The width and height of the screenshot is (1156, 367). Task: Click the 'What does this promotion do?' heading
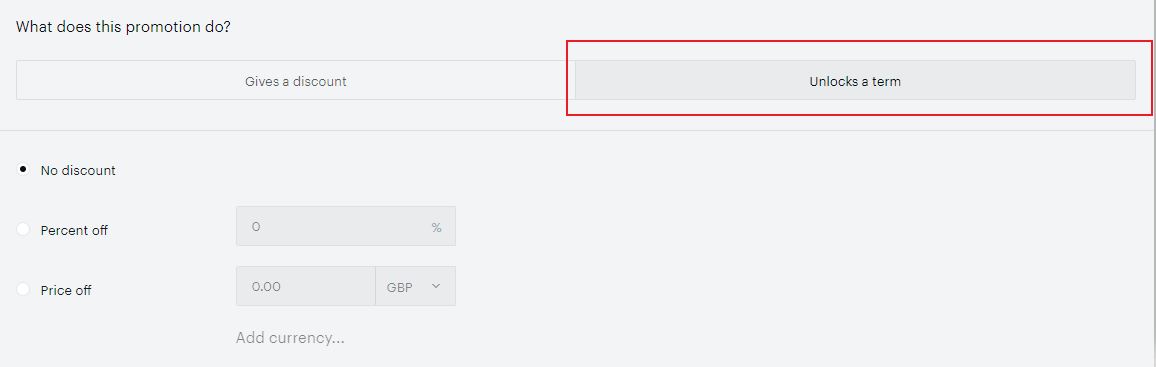point(123,27)
